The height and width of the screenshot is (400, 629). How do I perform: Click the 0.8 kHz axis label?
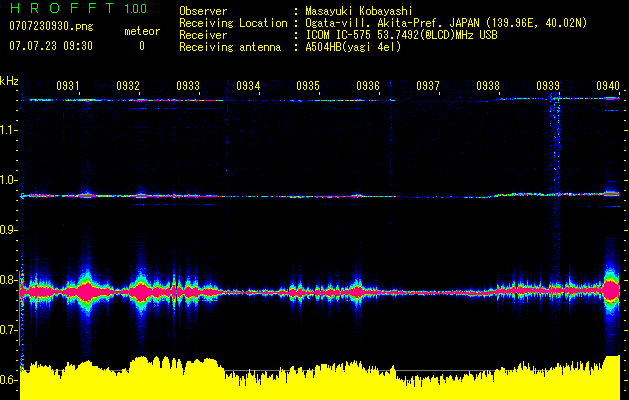pos(8,280)
